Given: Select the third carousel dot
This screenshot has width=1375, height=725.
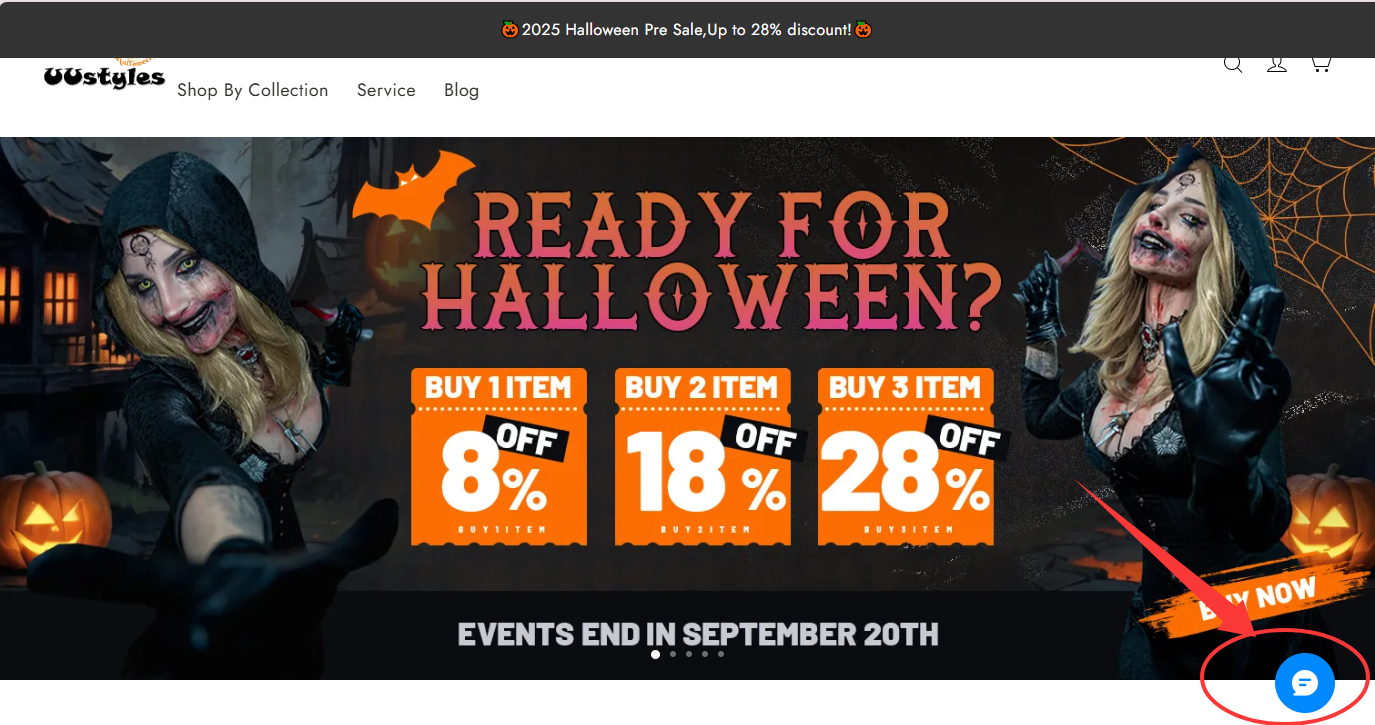Looking at the screenshot, I should (x=688, y=654).
